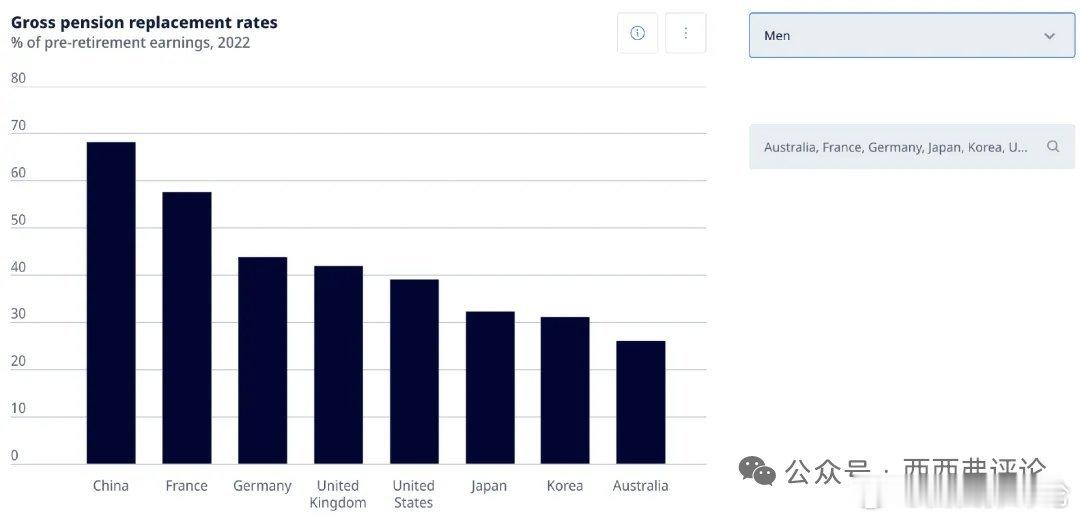Expand the Men dropdown chevron
Image resolution: width=1080 pixels, height=520 pixels.
1050,36
